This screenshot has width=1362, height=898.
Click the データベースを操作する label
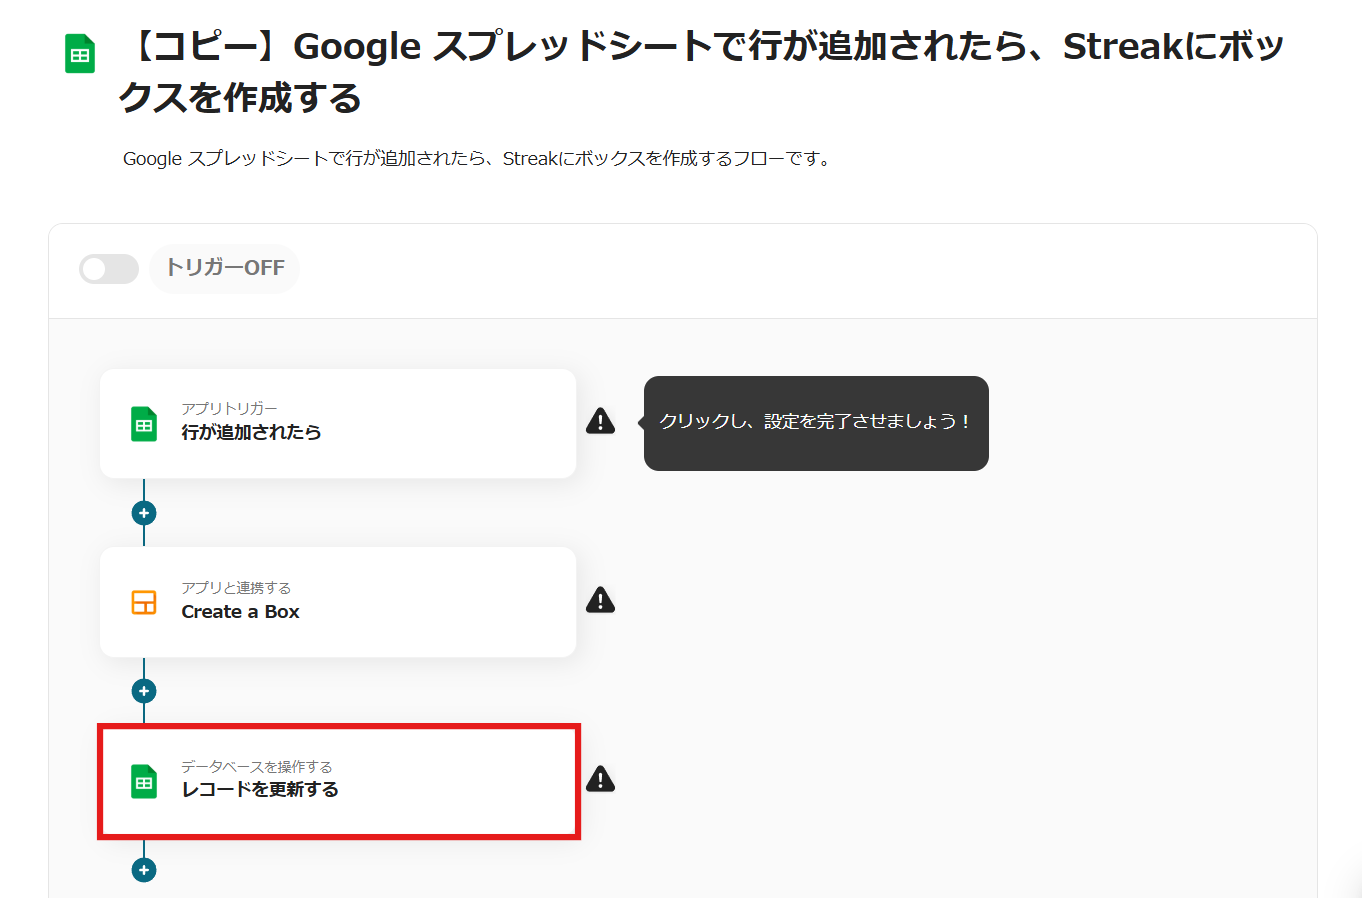point(256,767)
